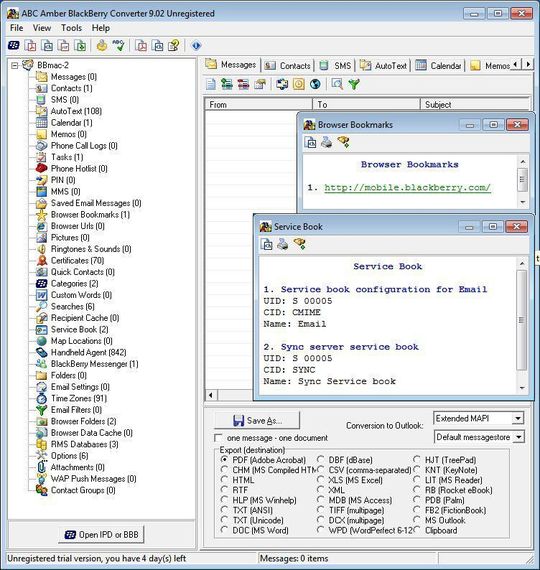Image resolution: width=540 pixels, height=570 pixels.
Task: Click the red Phone Hotlist icon in tree
Action: point(42,168)
